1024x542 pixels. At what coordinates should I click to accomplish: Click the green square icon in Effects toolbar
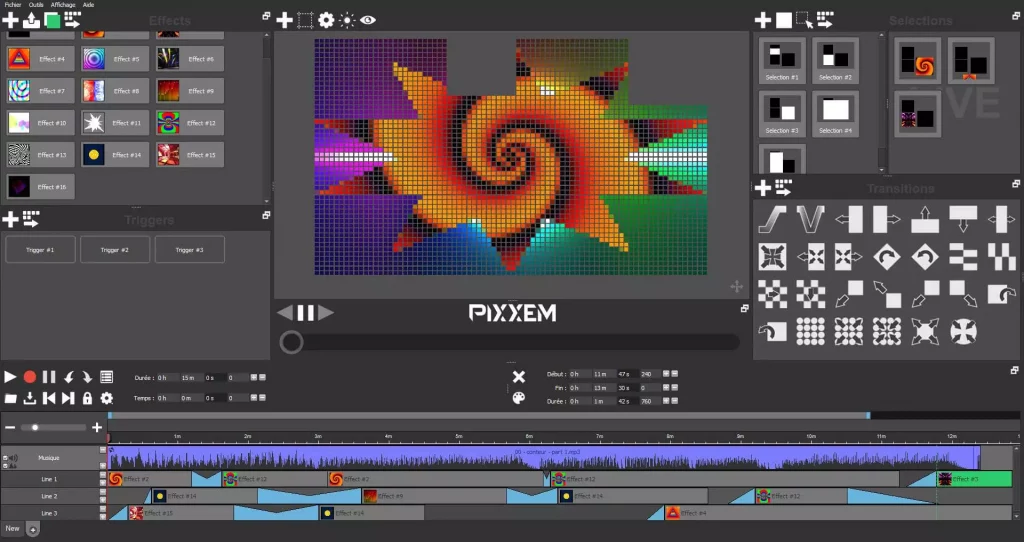[x=52, y=20]
